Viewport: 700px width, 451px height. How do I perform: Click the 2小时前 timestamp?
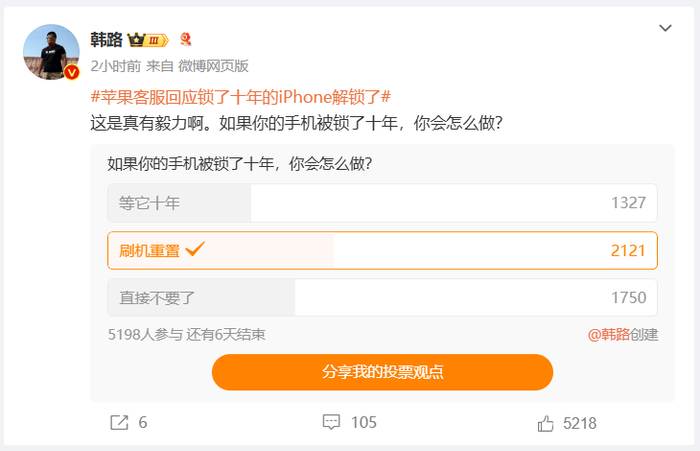pyautogui.click(x=114, y=66)
